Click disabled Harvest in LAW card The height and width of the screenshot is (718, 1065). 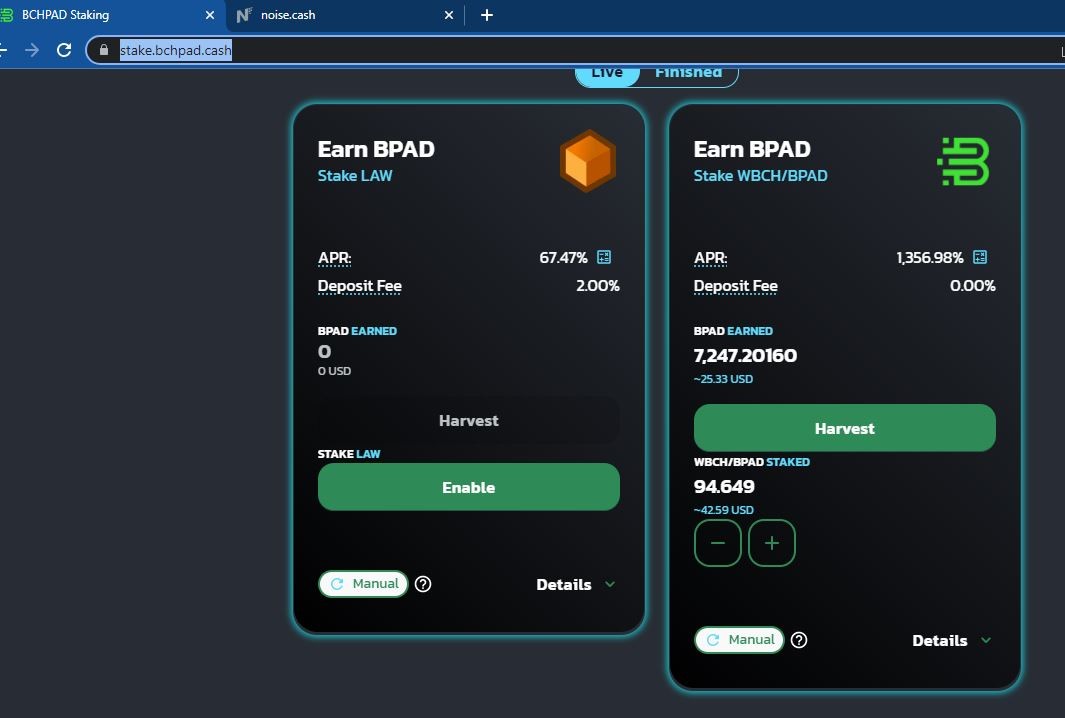(x=469, y=420)
